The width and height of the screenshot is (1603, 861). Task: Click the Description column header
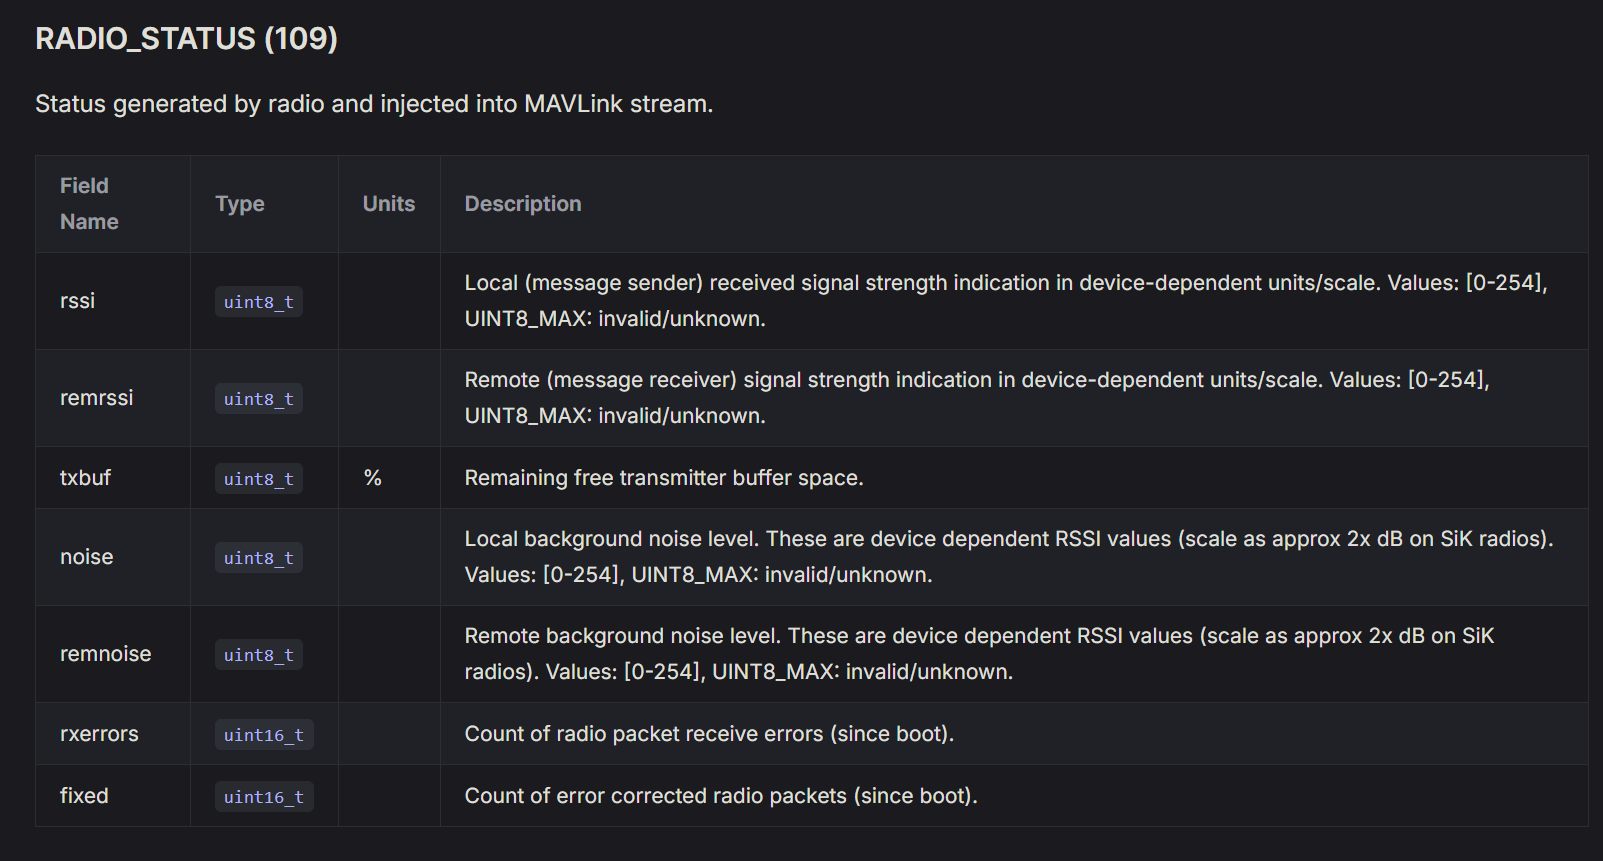pyautogui.click(x=522, y=204)
